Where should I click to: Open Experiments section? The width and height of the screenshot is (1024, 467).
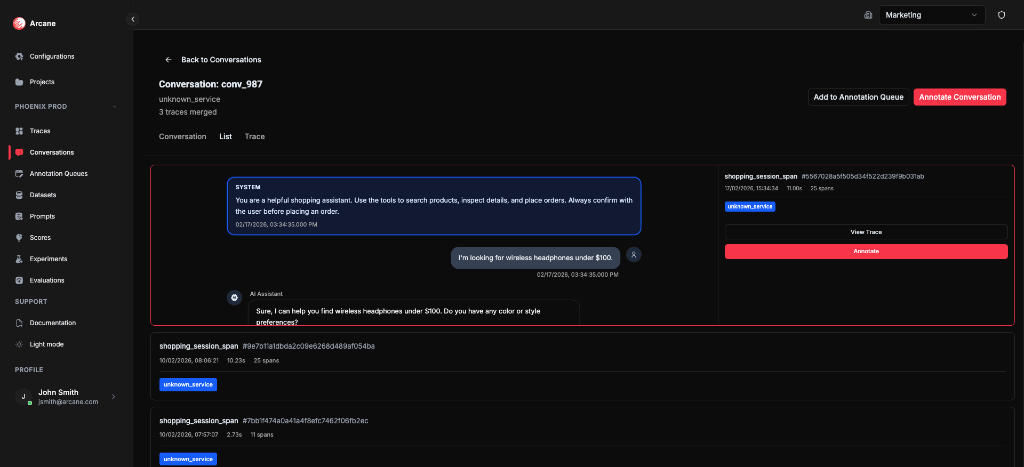pyautogui.click(x=48, y=258)
